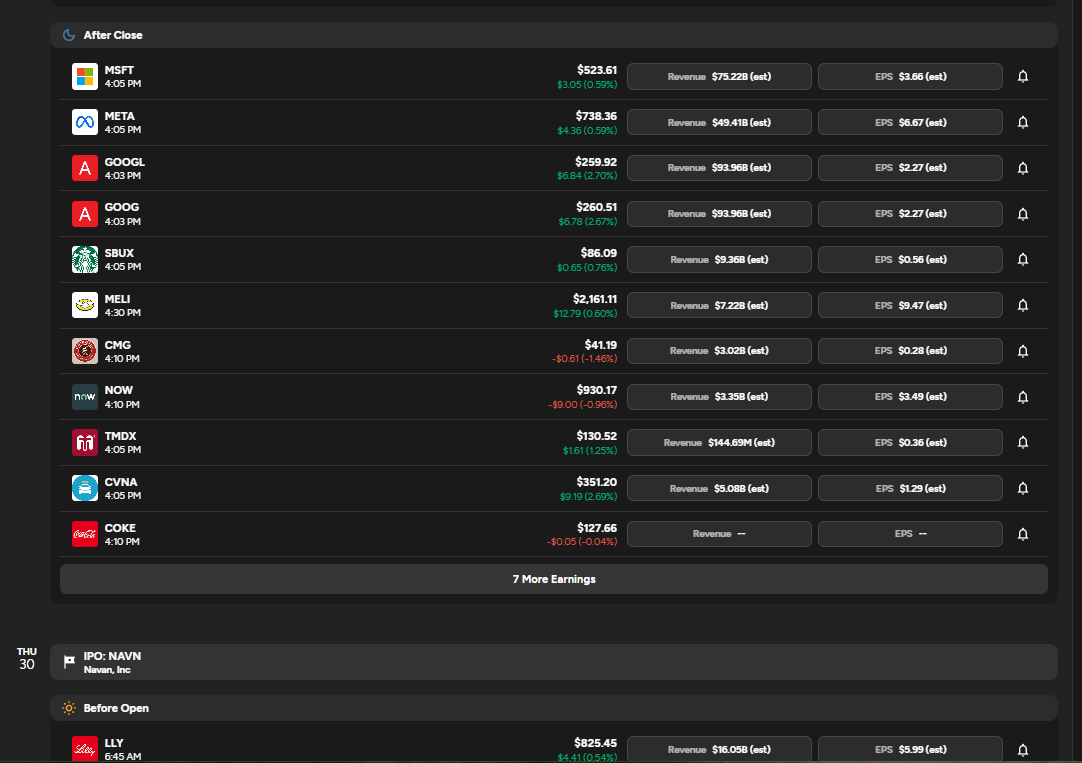Click the COKE Coca-Cola logo icon
Viewport: 1082px width, 763px height.
pyautogui.click(x=85, y=534)
